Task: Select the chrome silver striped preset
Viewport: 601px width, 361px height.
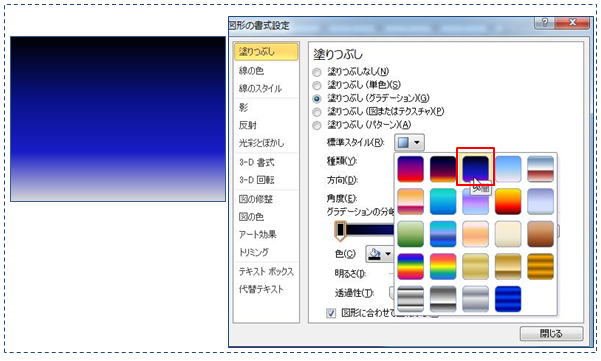Action: click(x=411, y=299)
